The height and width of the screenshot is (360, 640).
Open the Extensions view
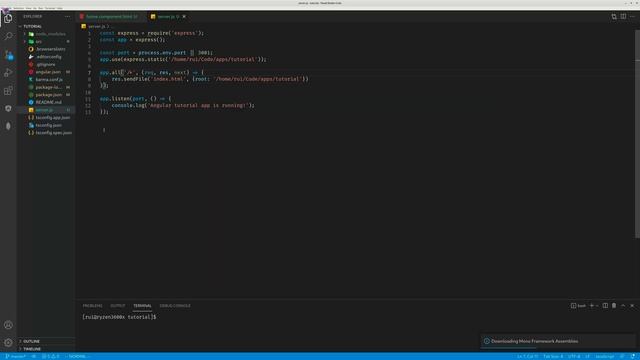coord(8,91)
